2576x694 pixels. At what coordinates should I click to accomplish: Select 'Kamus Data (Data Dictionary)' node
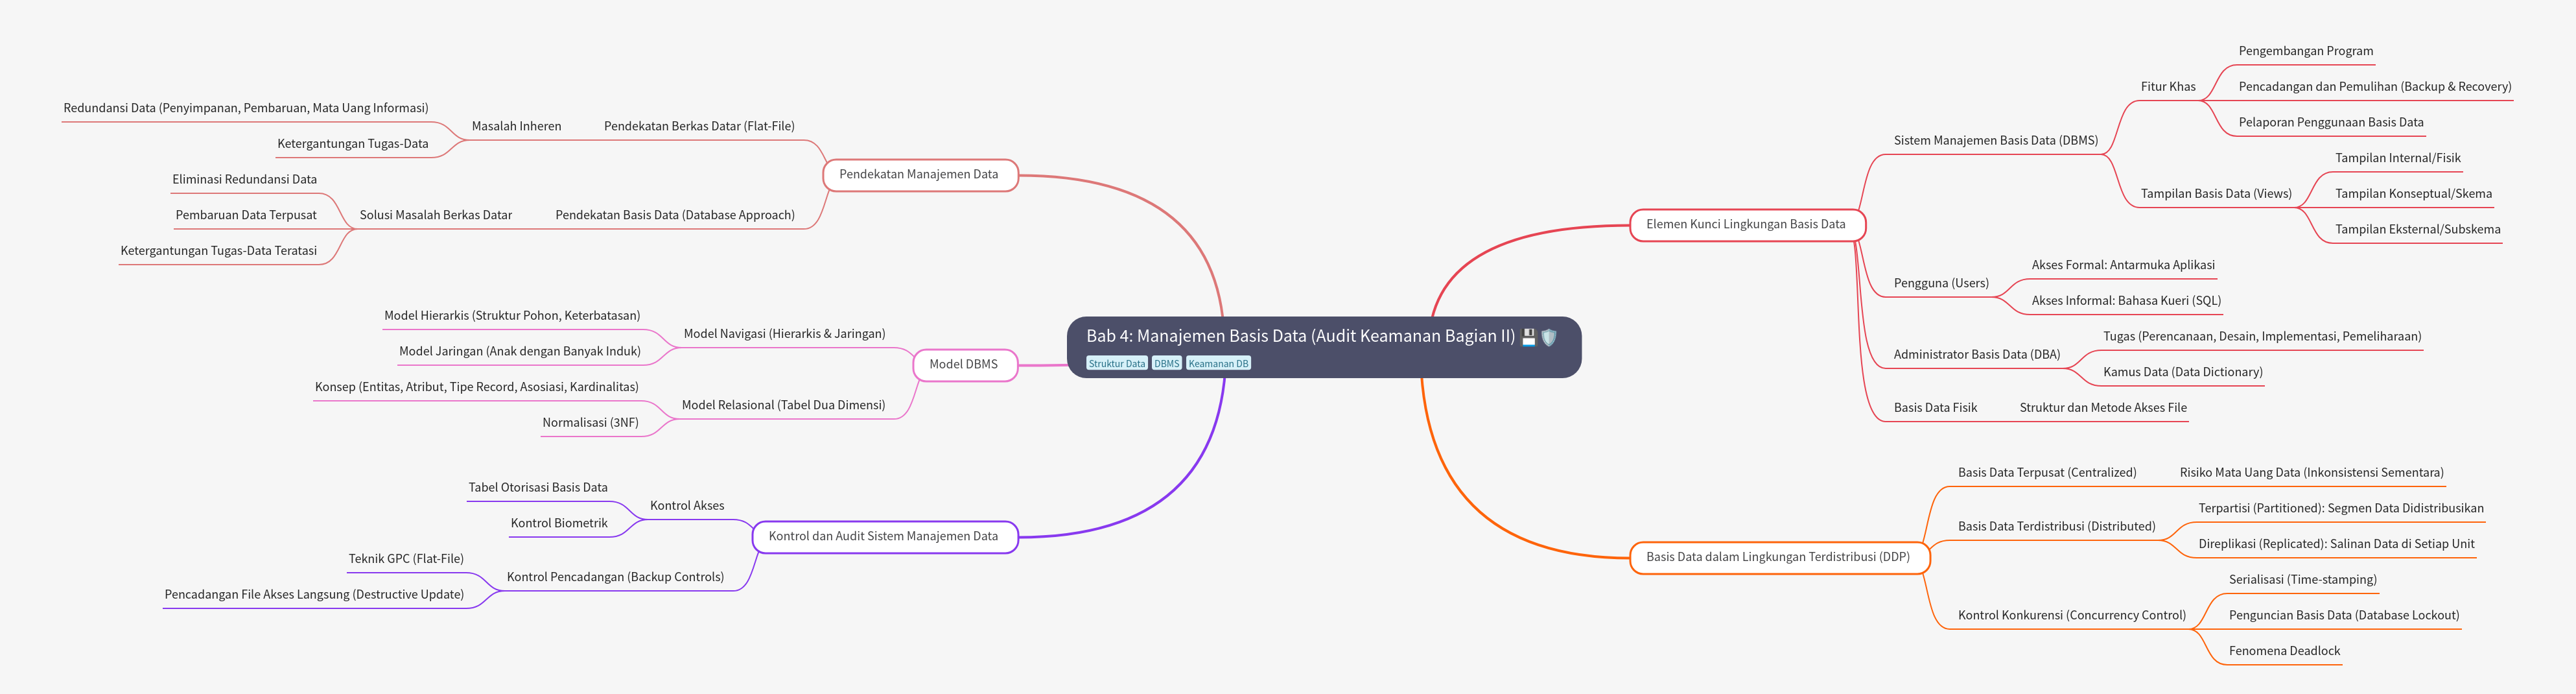click(2182, 372)
